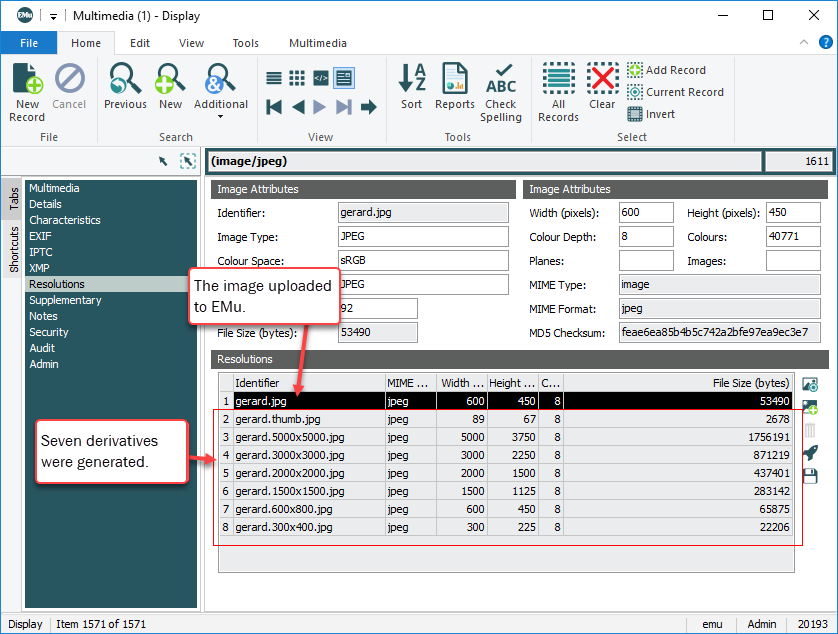Switch to contact sheet grid view

click(297, 78)
